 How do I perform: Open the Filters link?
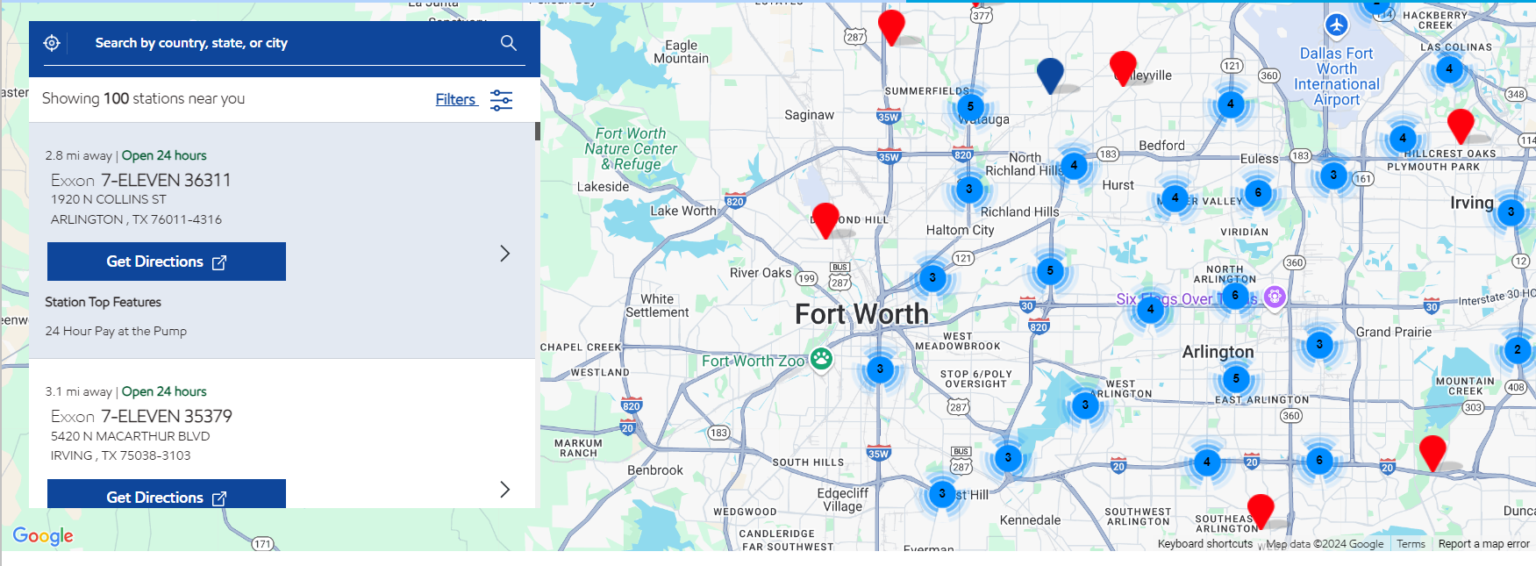pos(455,99)
